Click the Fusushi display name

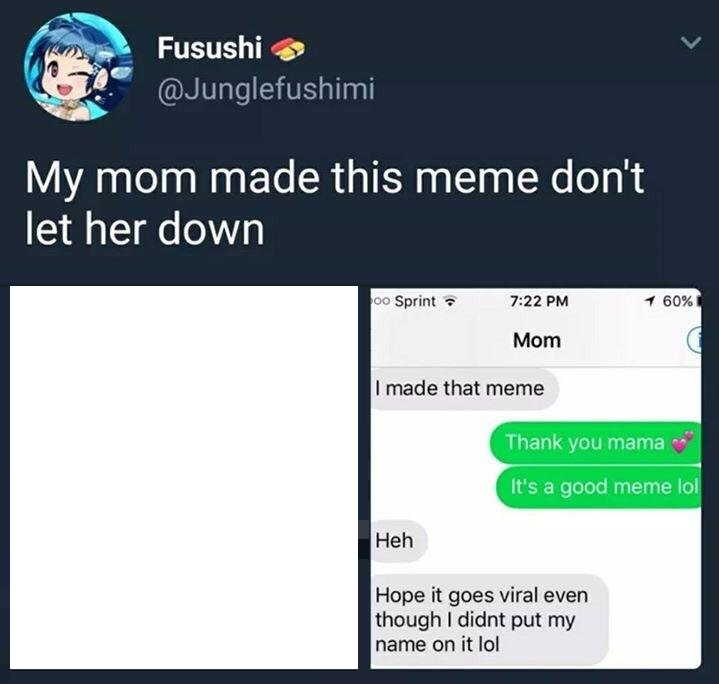pos(210,47)
